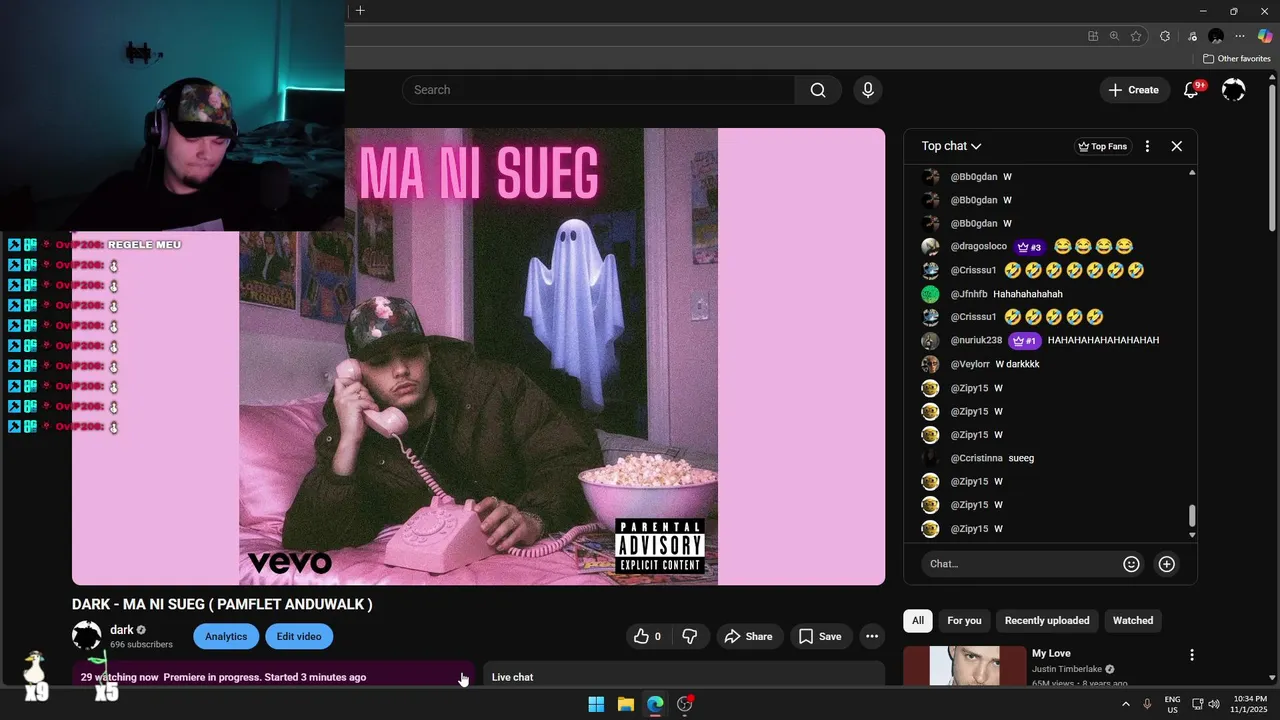Screen dimensions: 1280x720
Task: Click @Ccristinna sueeg message
Action: [1021, 458]
